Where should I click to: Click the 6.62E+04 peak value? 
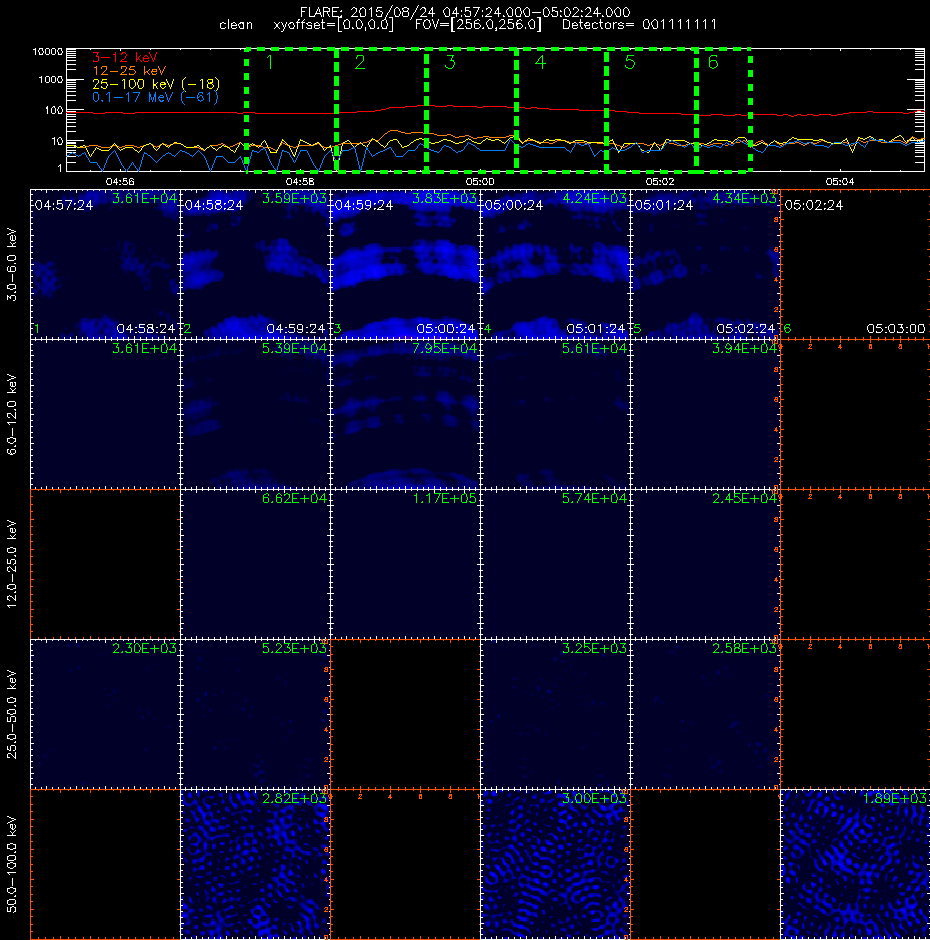click(294, 498)
